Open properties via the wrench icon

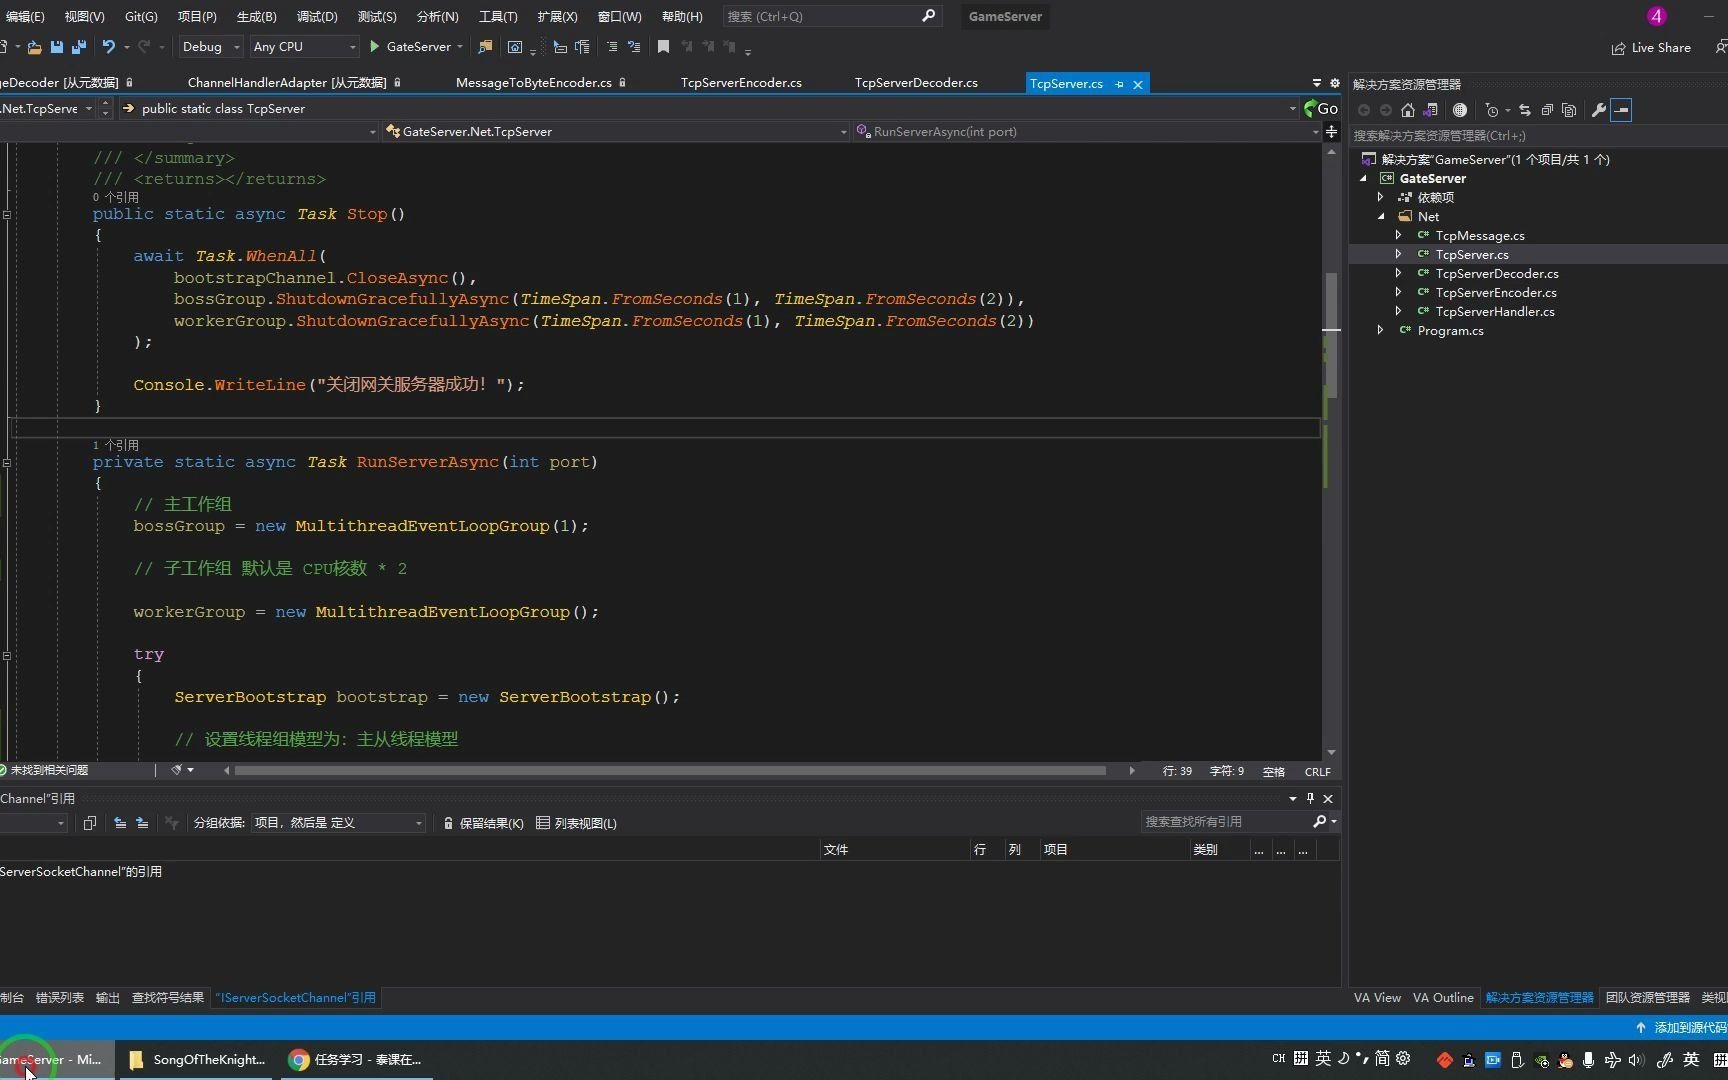(x=1598, y=110)
